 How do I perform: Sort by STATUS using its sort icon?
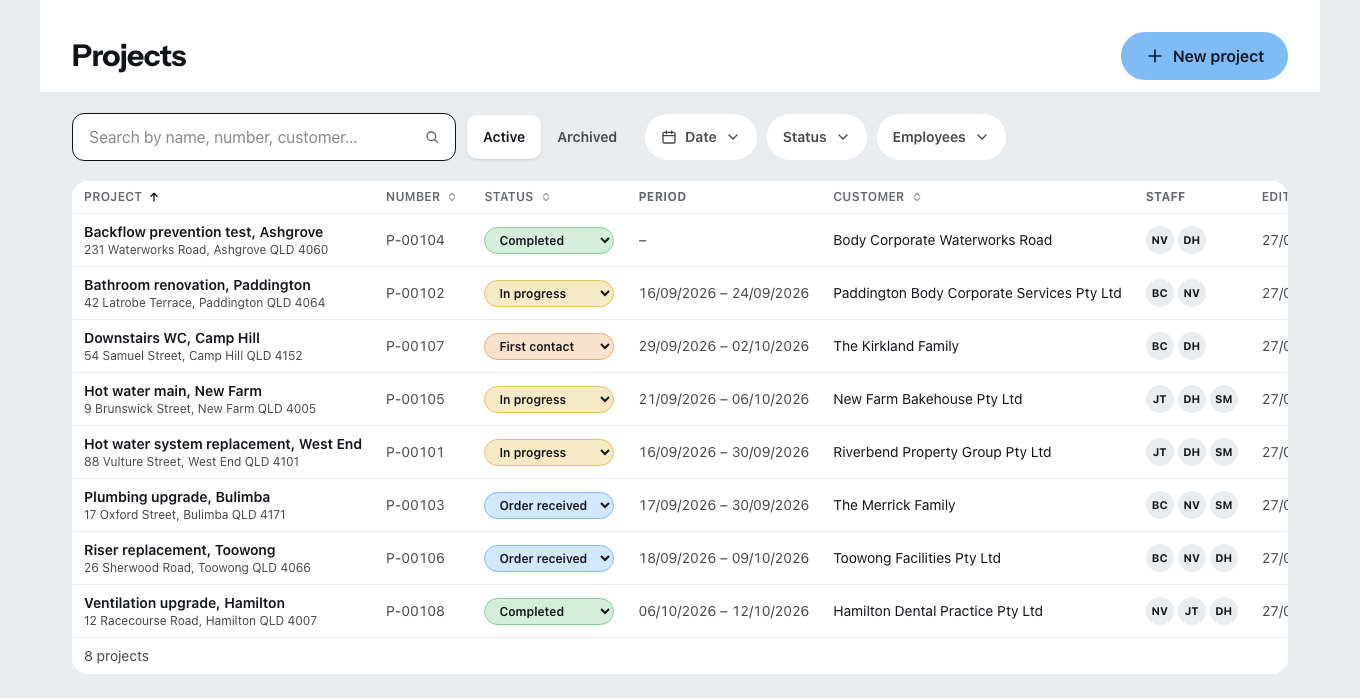tap(546, 197)
